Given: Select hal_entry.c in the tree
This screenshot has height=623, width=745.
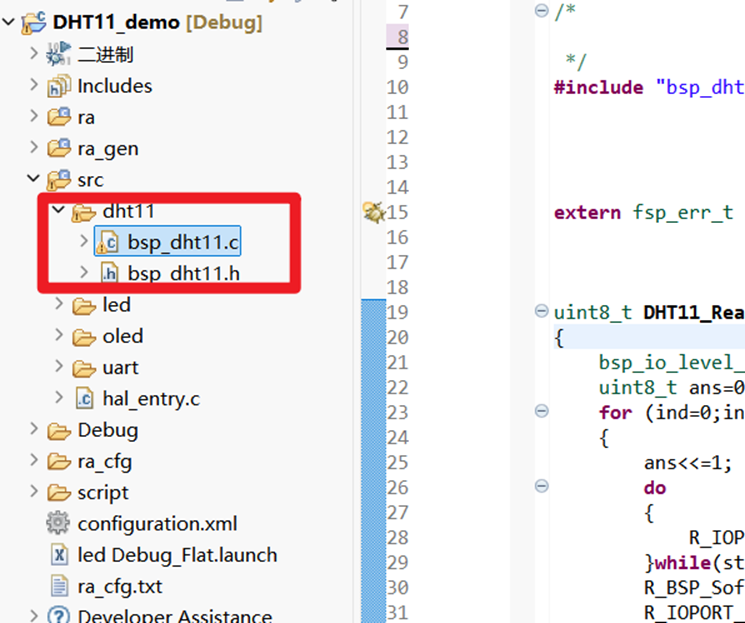Looking at the screenshot, I should coord(151,399).
